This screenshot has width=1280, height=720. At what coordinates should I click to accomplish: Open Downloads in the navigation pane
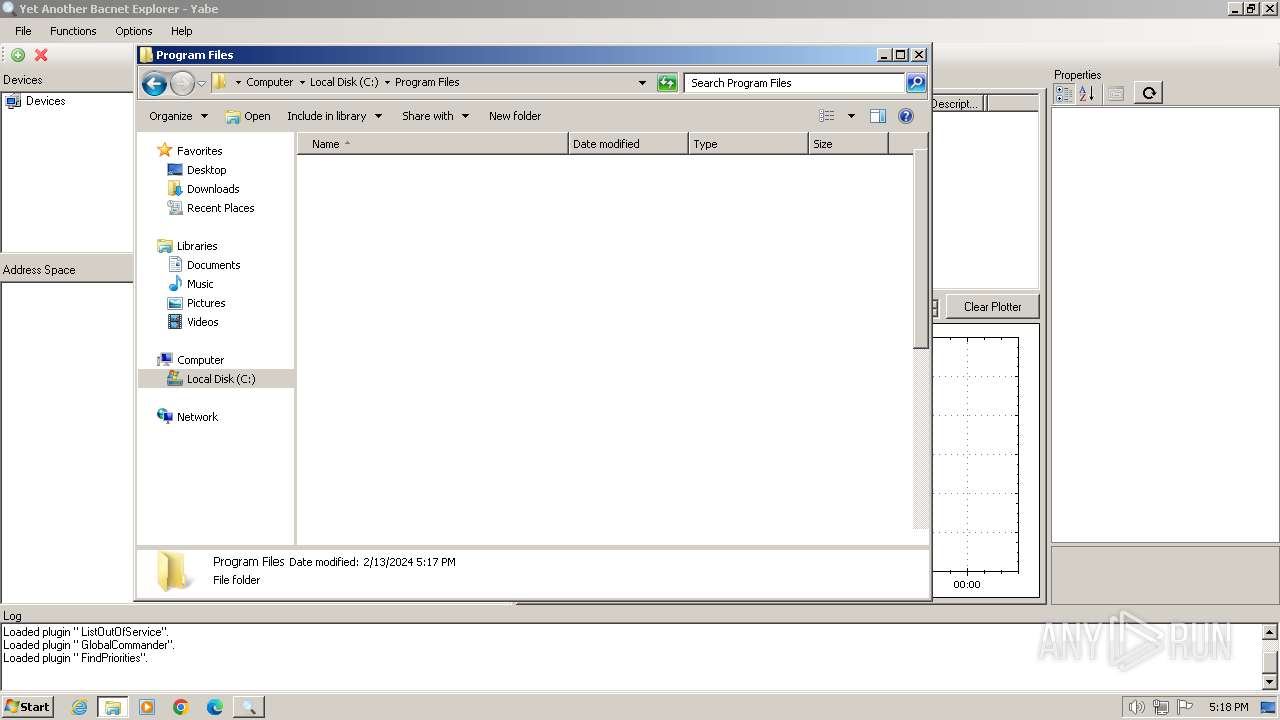tap(213, 189)
